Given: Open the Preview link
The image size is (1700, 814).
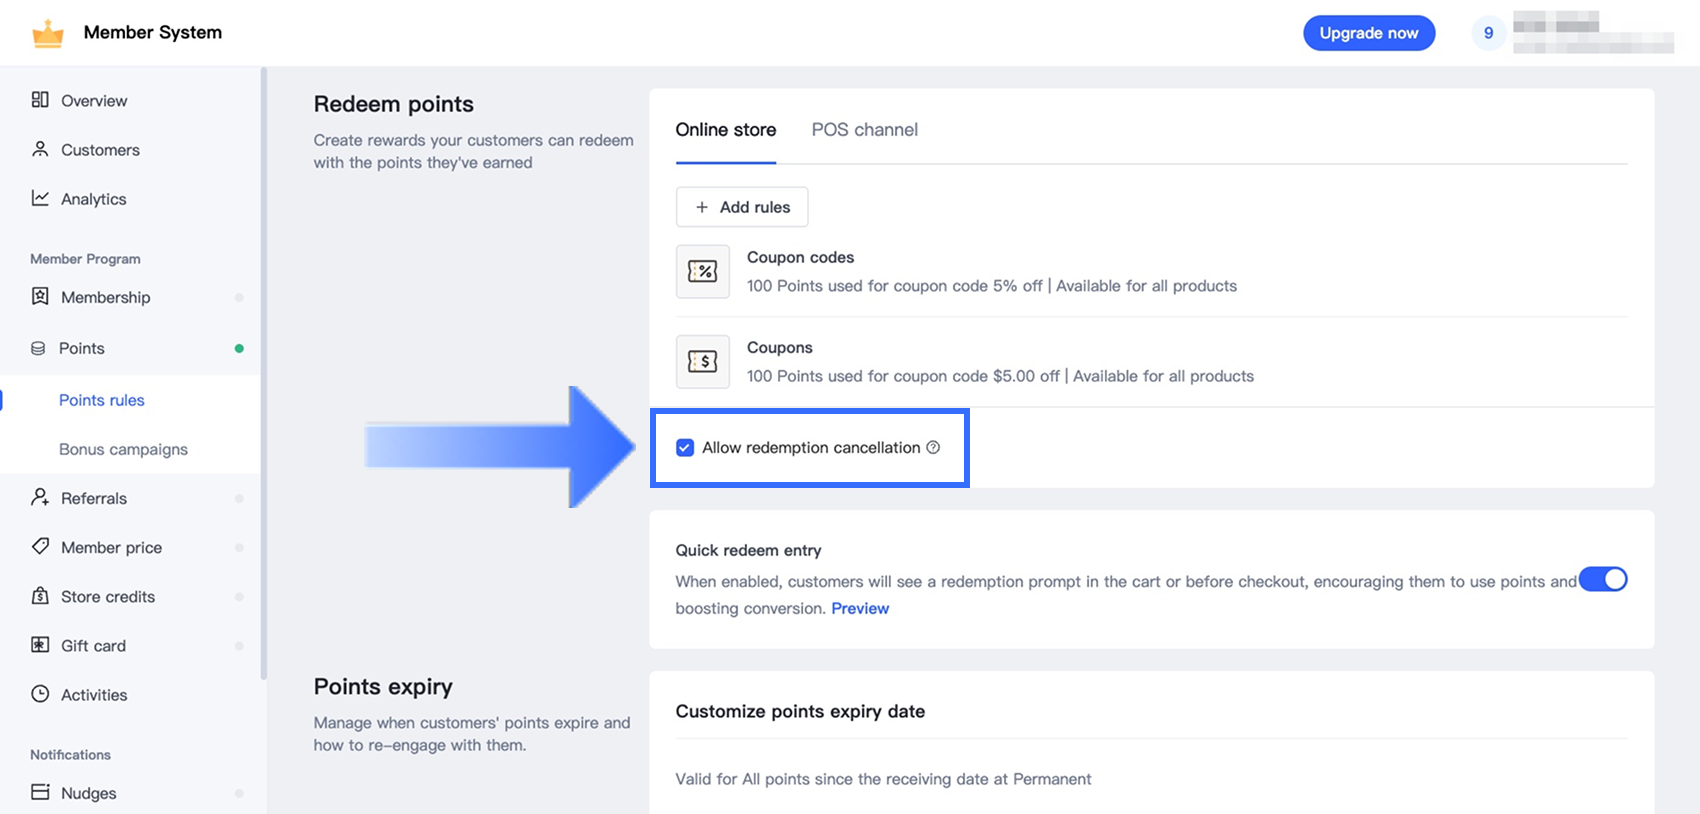Looking at the screenshot, I should 860,608.
